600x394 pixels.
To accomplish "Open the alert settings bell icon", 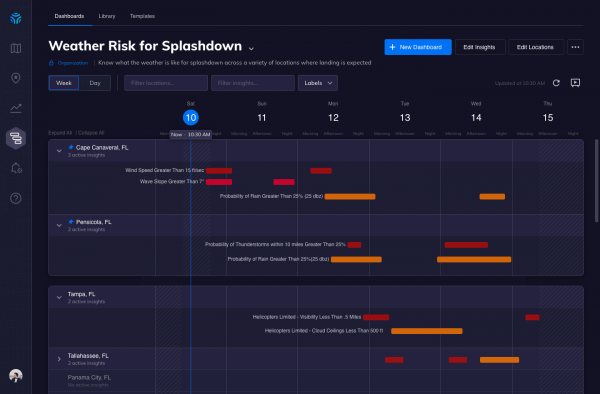I will coord(16,168).
